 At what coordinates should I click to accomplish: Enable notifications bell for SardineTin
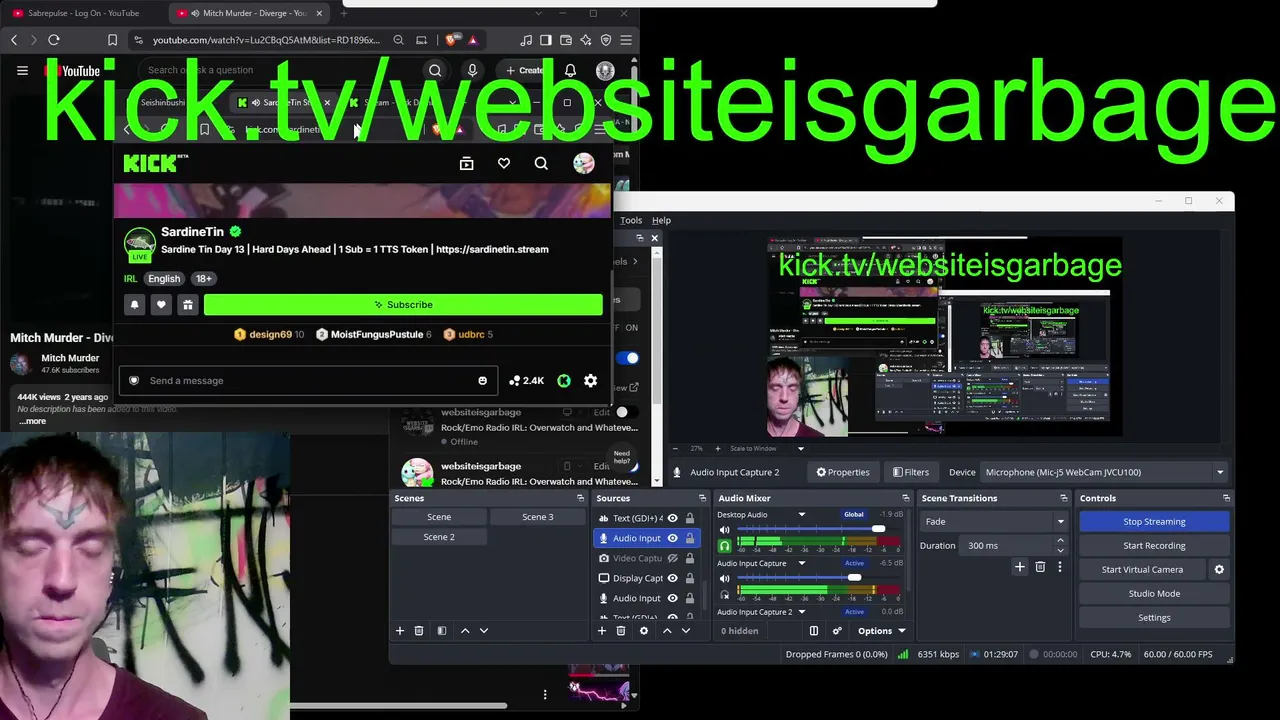[135, 305]
